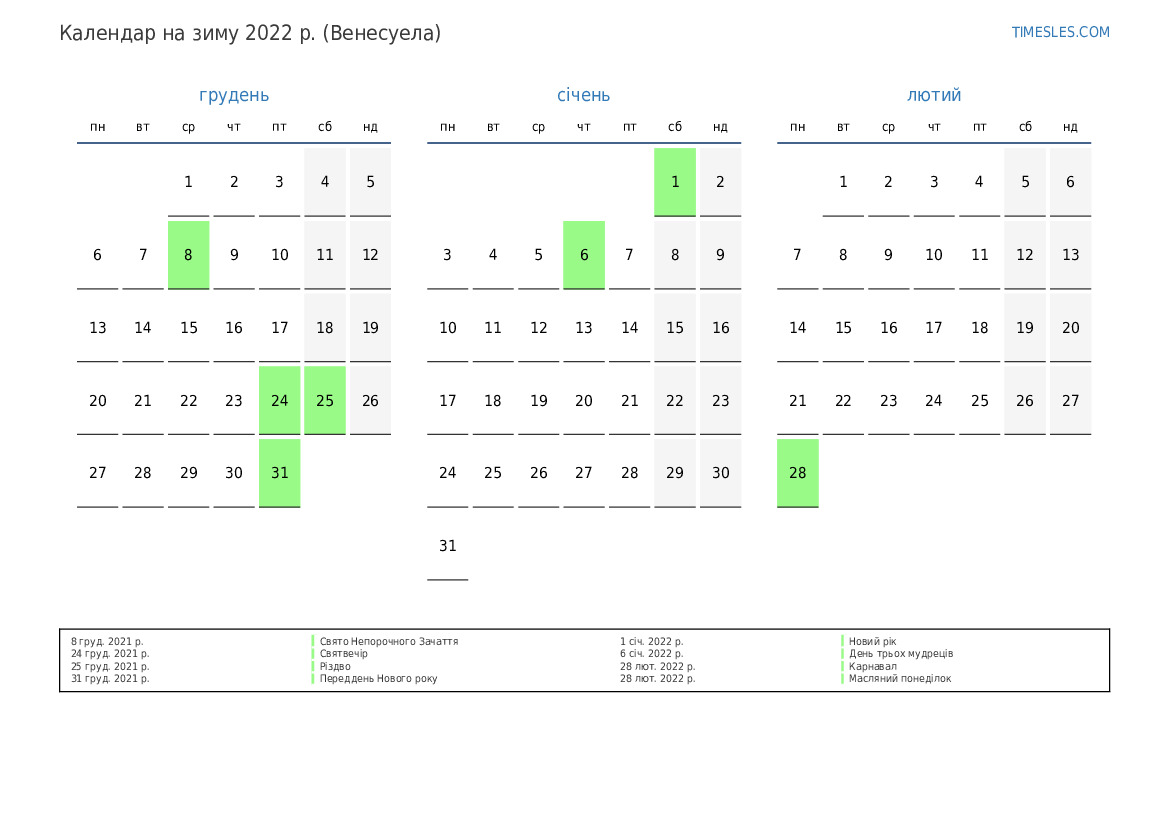Screen dimensions: 1169x827
Task: Select January 13 date cell
Action: [x=584, y=327]
